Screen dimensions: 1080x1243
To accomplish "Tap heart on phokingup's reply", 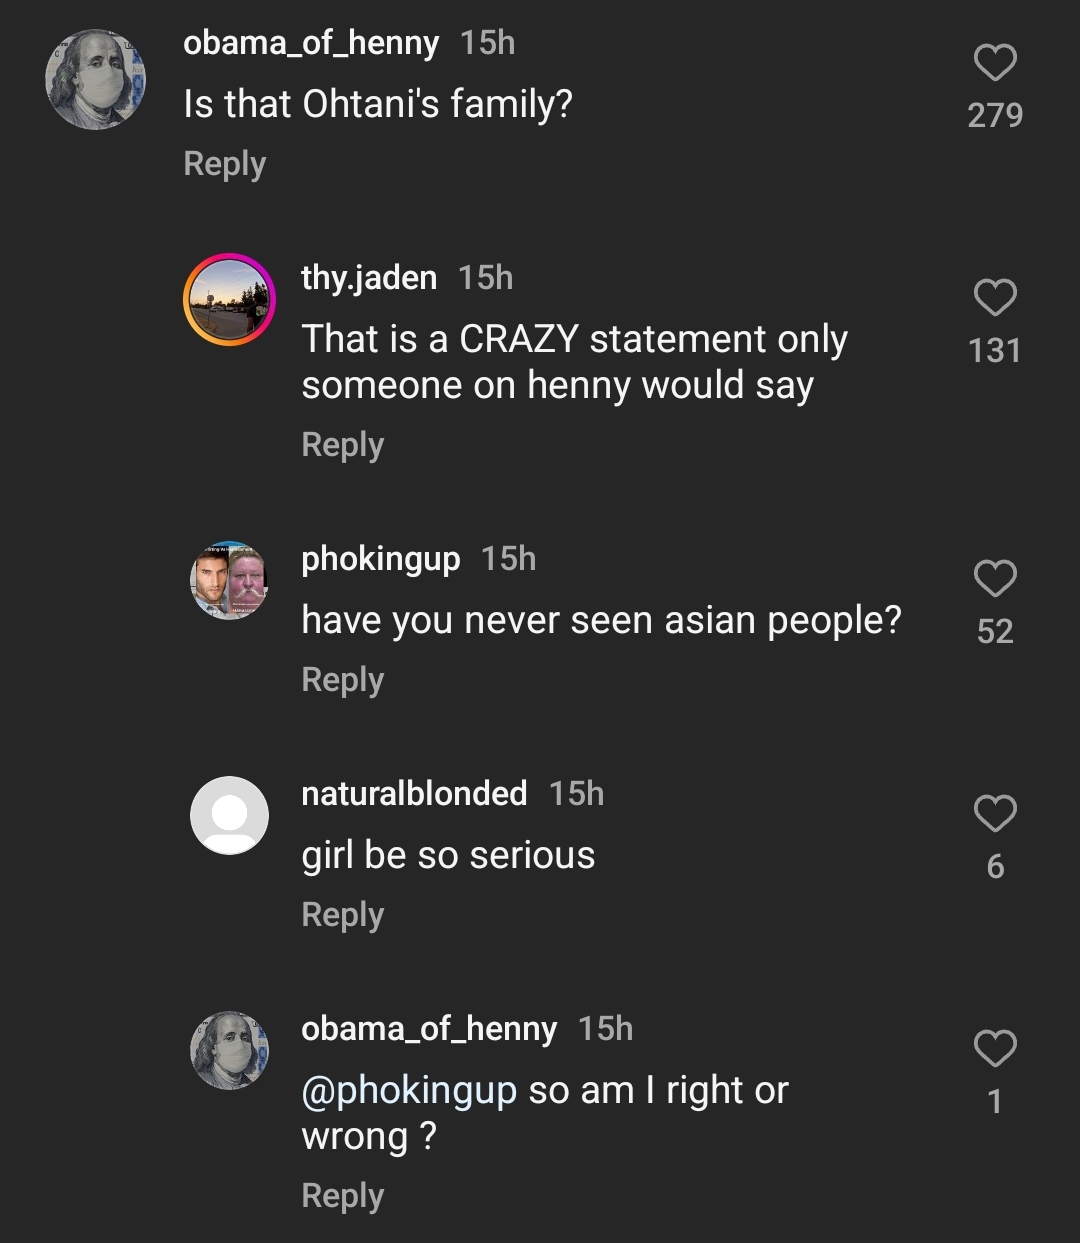I will point(995,579).
